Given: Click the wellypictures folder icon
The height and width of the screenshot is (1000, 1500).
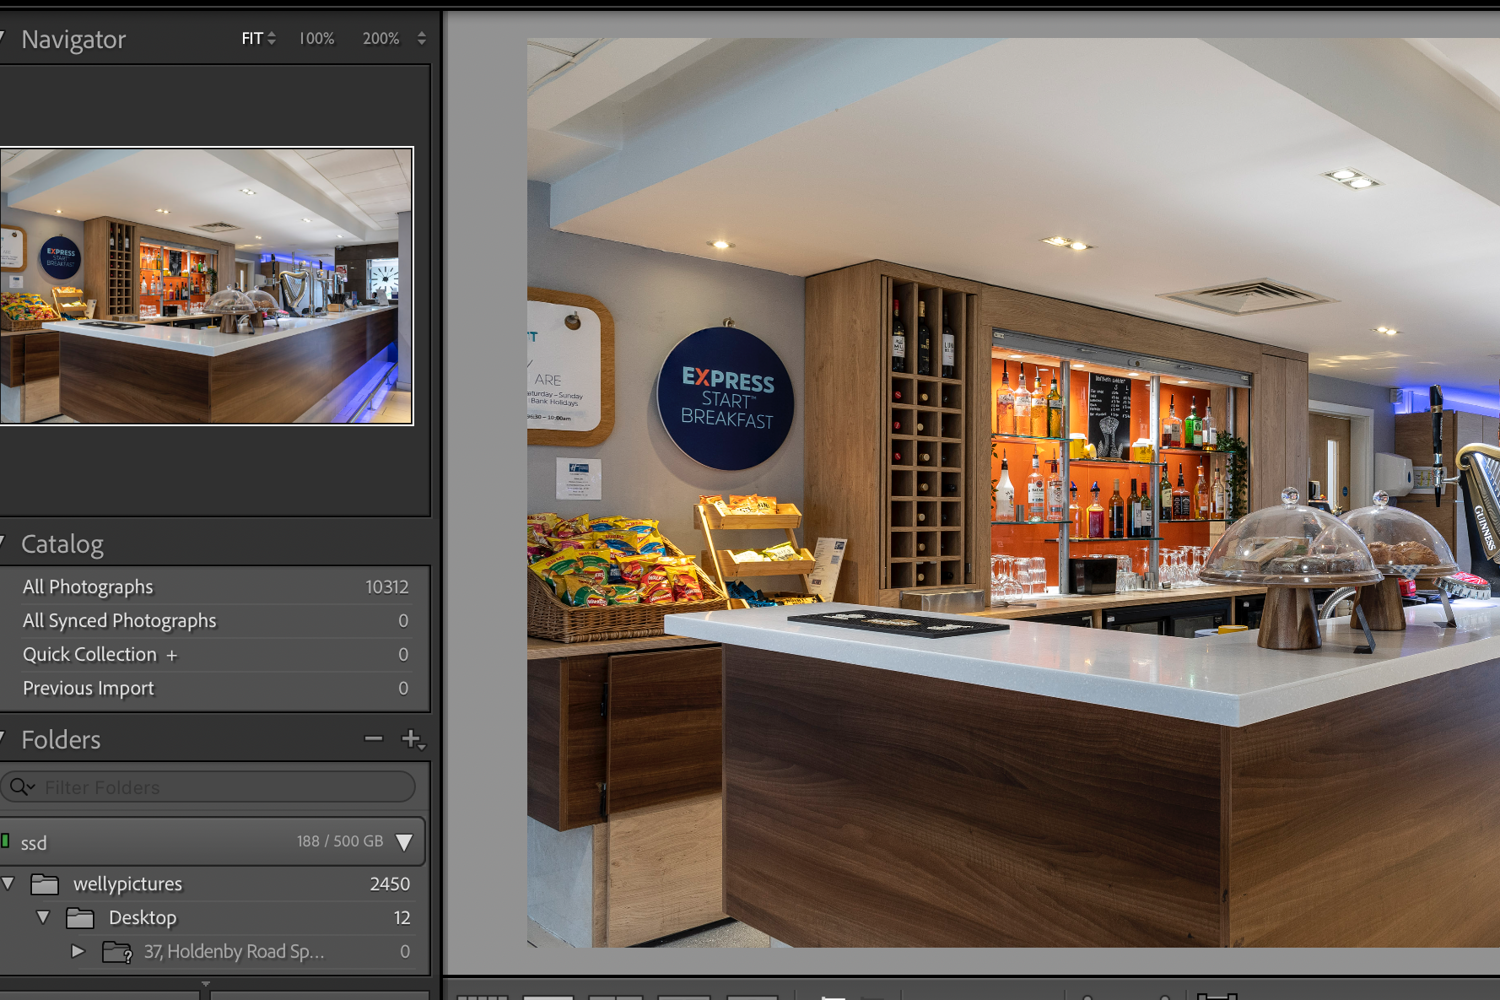Looking at the screenshot, I should tap(44, 884).
